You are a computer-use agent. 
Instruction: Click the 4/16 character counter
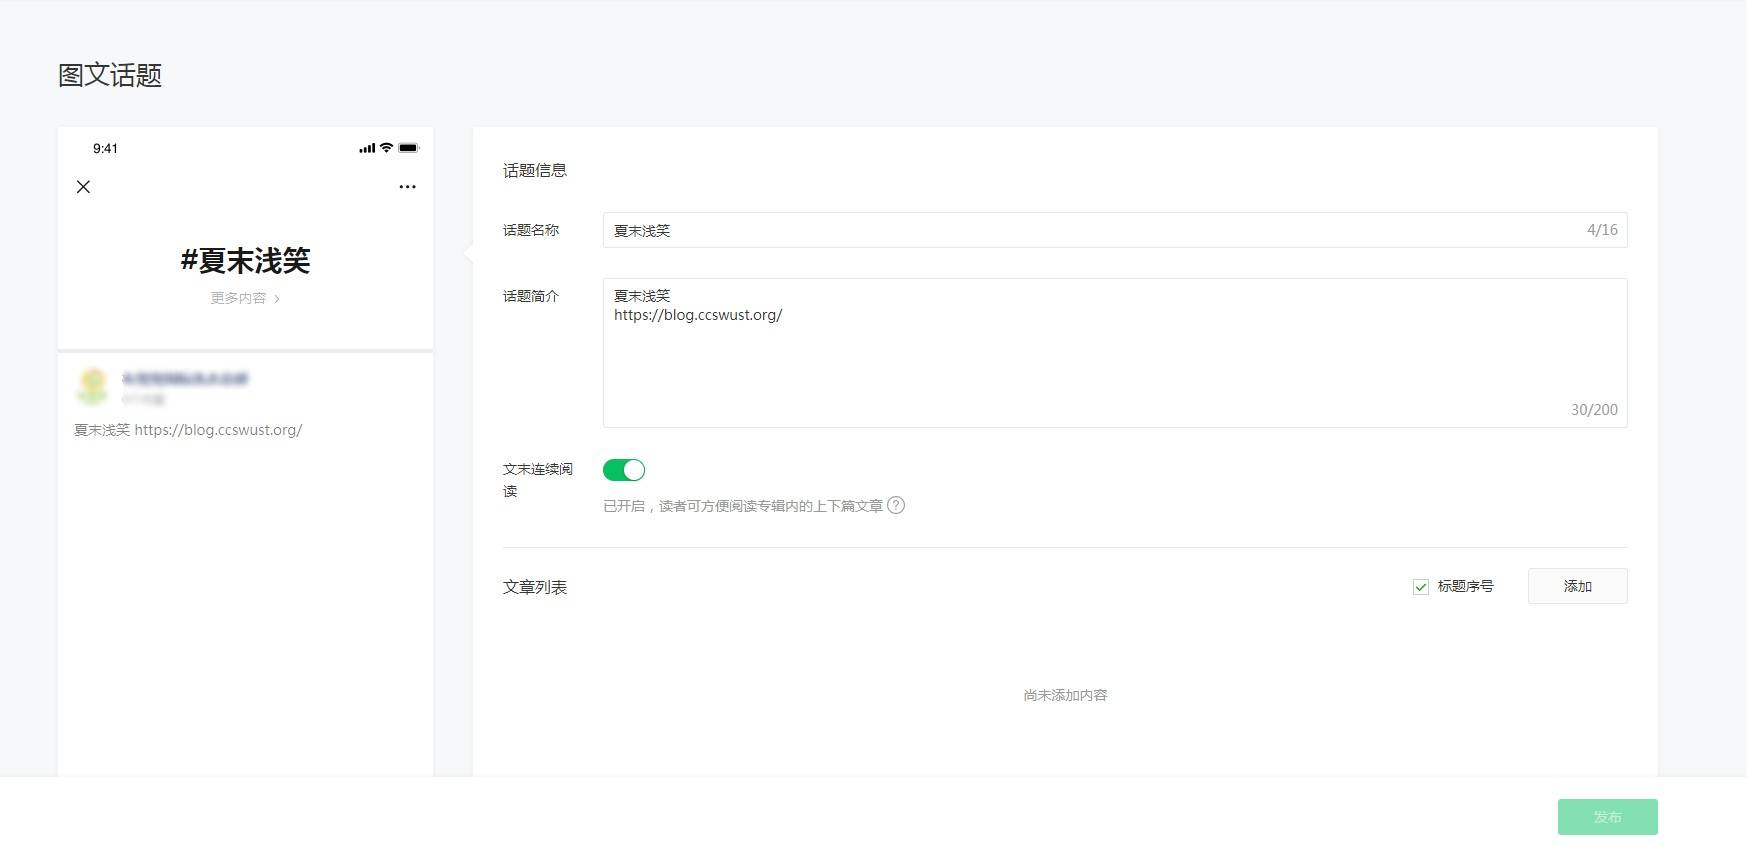point(1602,230)
